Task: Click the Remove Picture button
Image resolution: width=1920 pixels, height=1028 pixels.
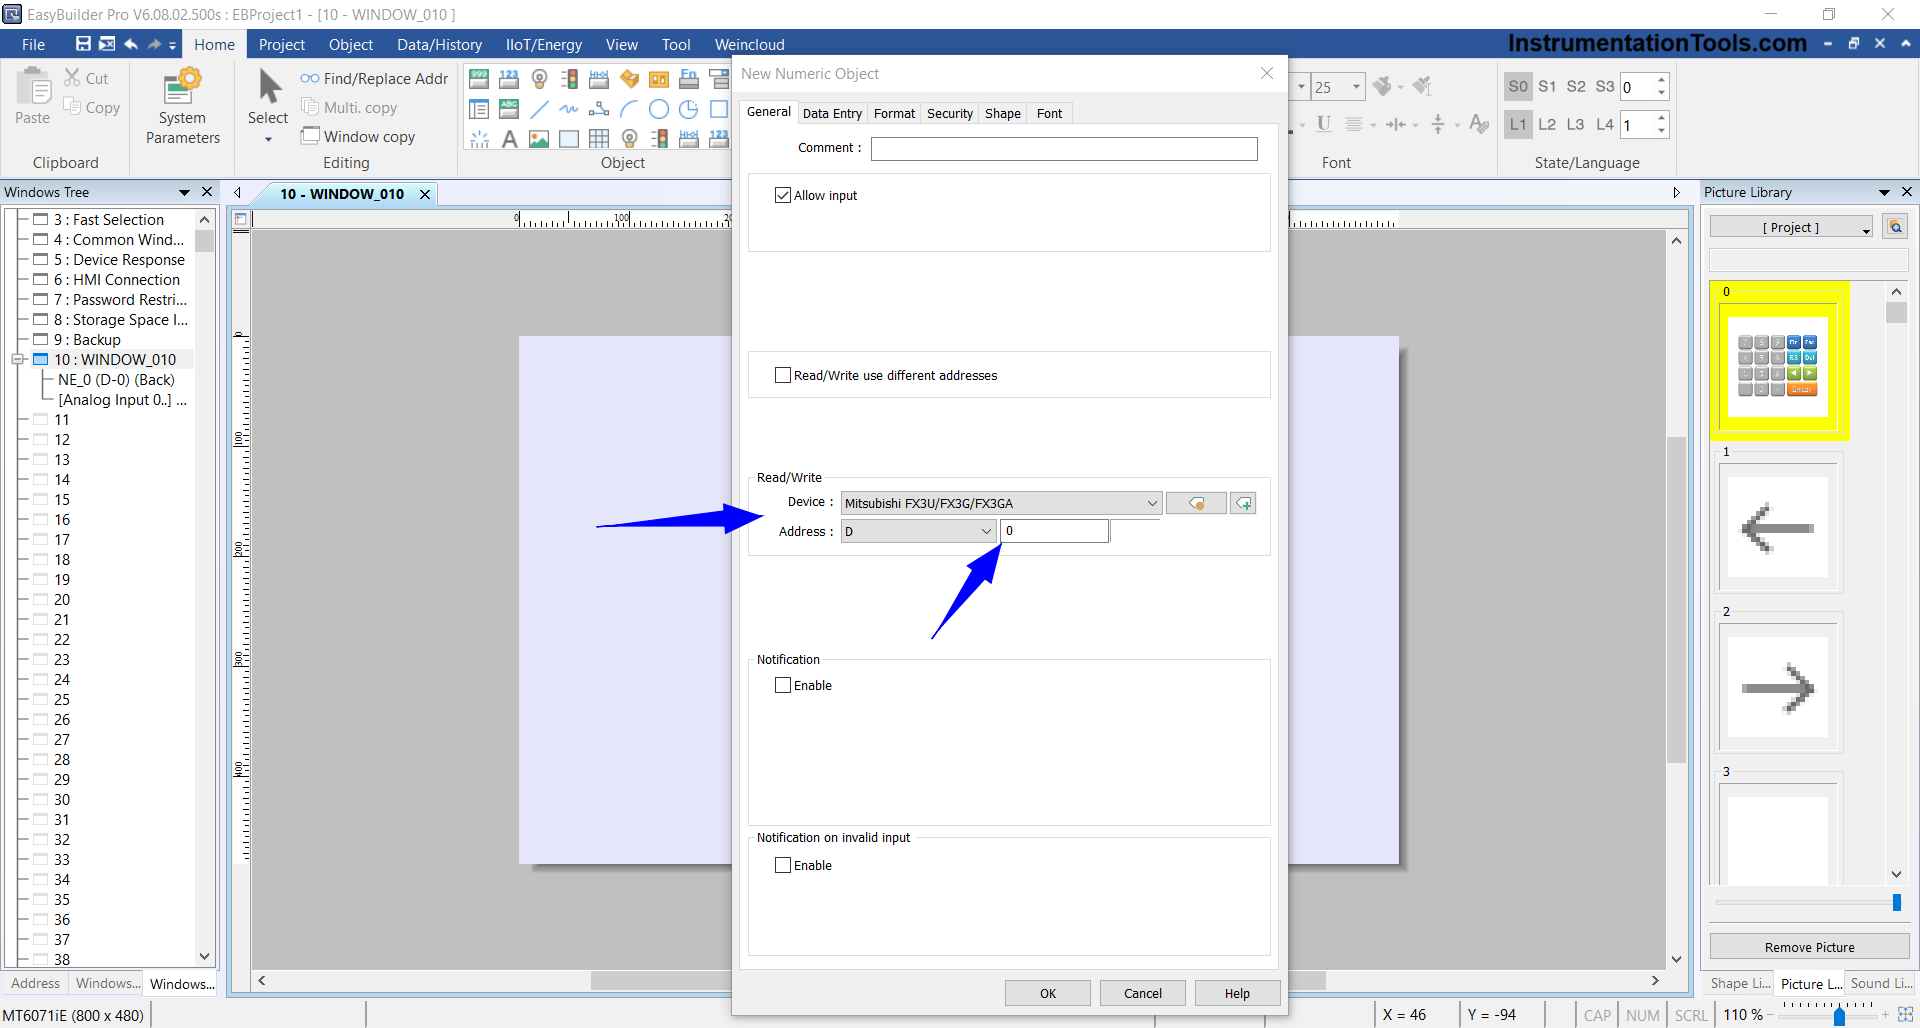Action: (1808, 947)
